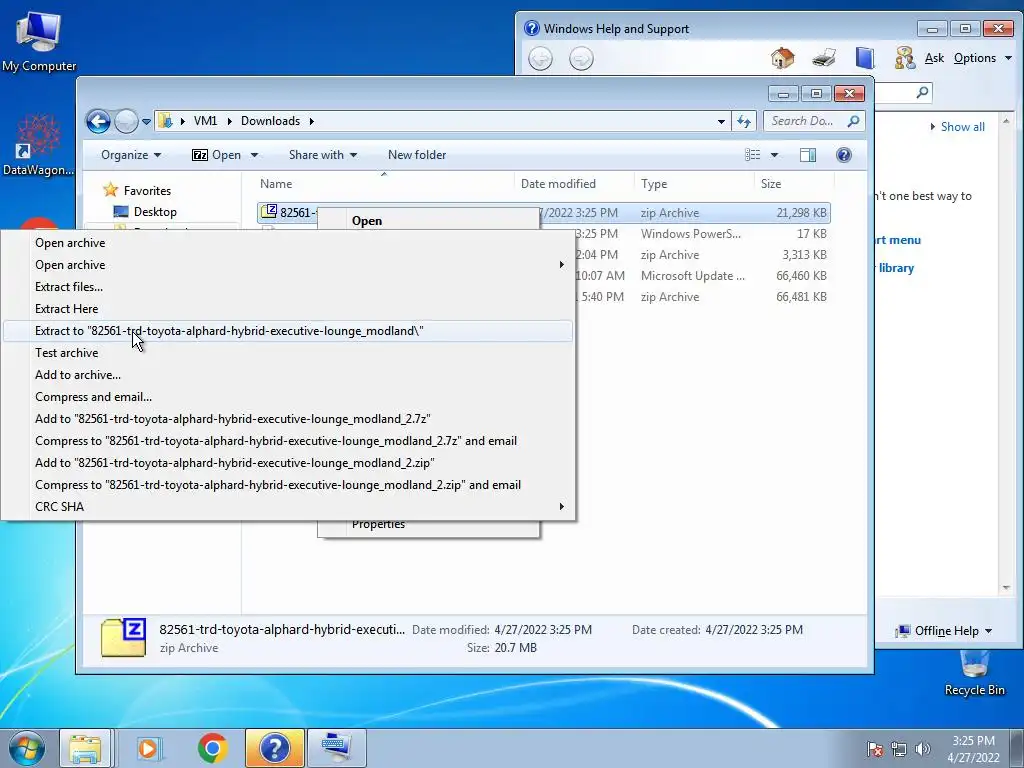
Task: Choose Add to modland_2.zip archive
Action: point(288,463)
